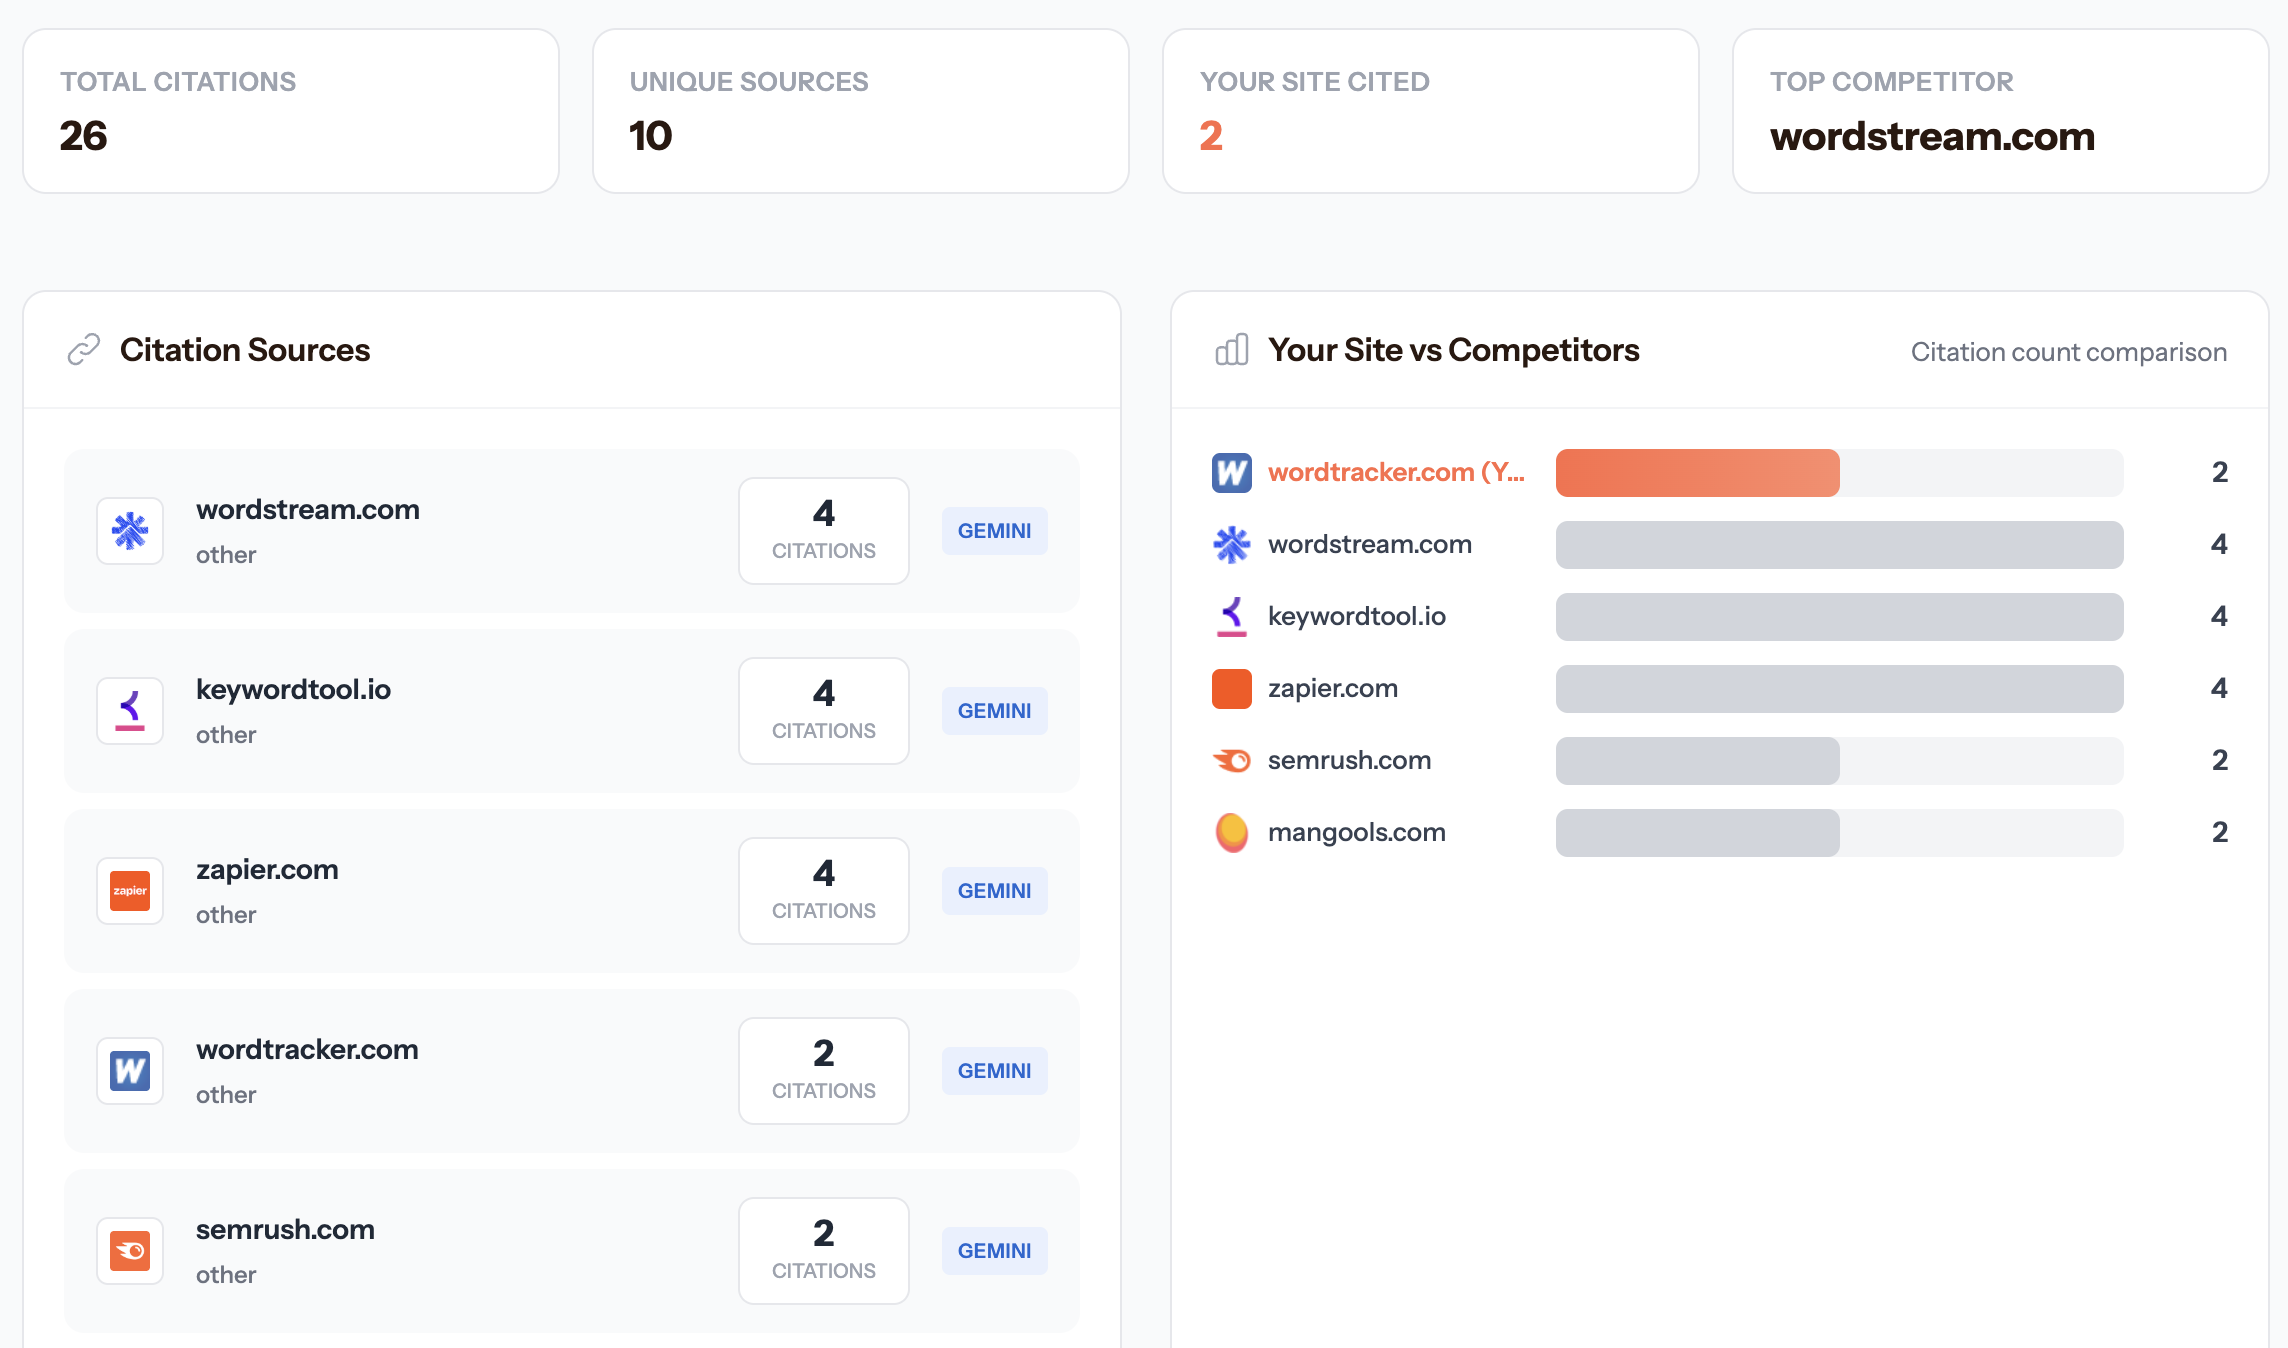Click the GEMINI badge on wordstream.com row
The image size is (2288, 1348).
(x=994, y=531)
